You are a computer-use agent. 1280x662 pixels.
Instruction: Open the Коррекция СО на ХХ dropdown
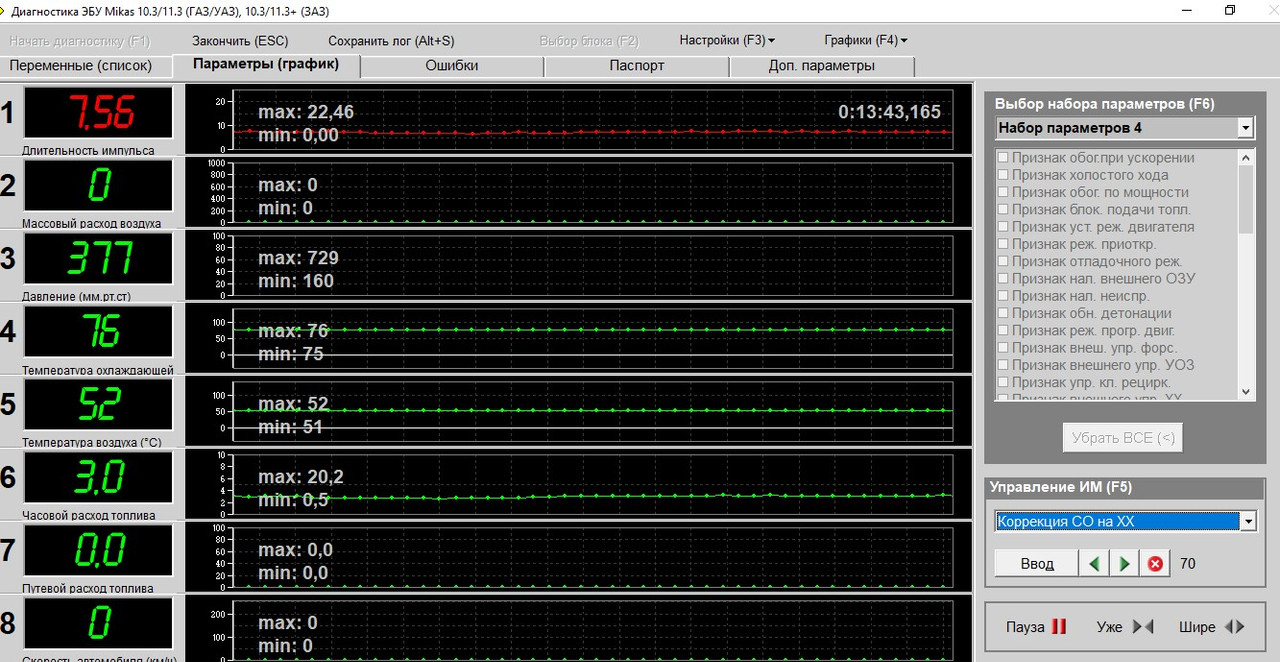[1247, 521]
